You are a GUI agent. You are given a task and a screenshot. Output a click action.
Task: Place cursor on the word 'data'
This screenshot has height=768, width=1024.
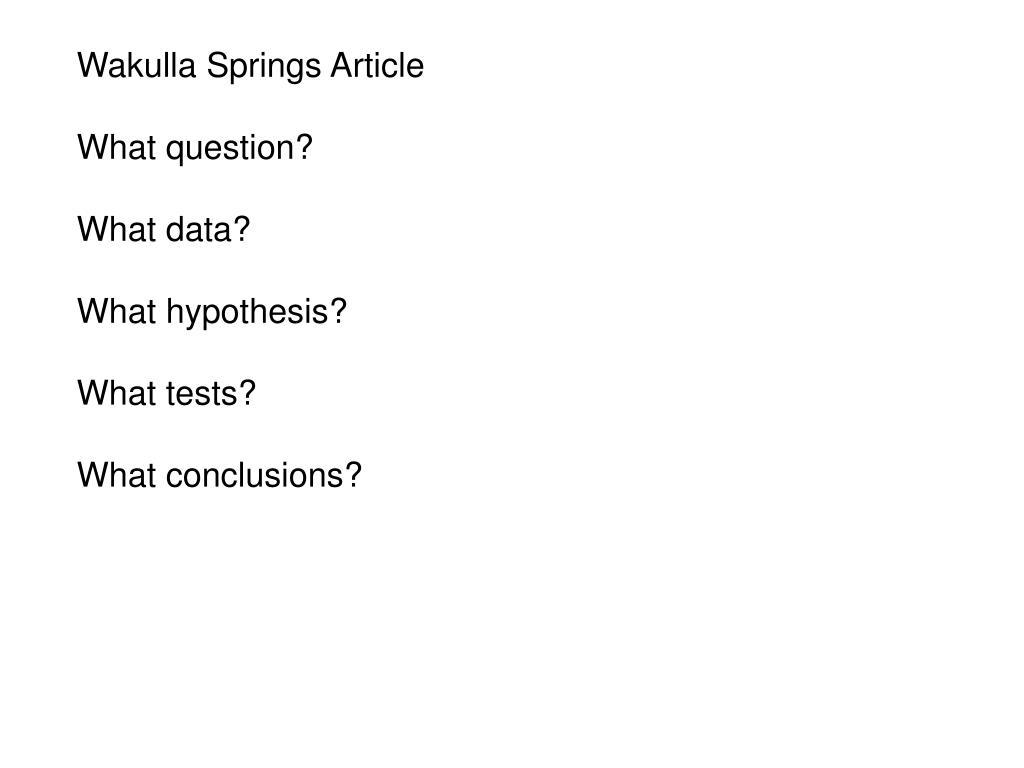pyautogui.click(x=199, y=229)
